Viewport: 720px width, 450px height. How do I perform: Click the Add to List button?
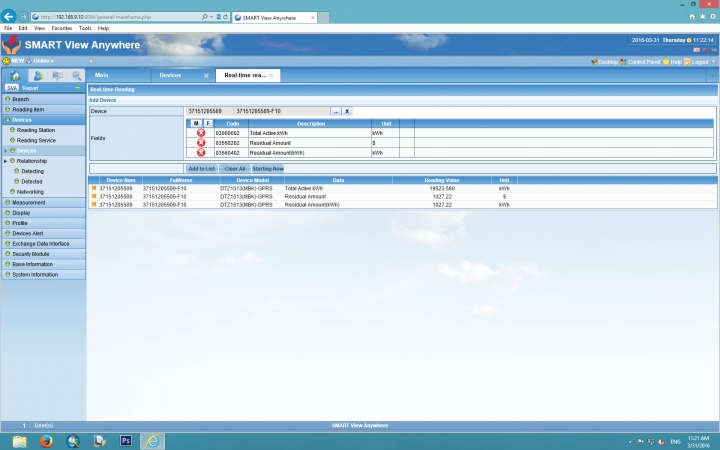[x=202, y=169]
